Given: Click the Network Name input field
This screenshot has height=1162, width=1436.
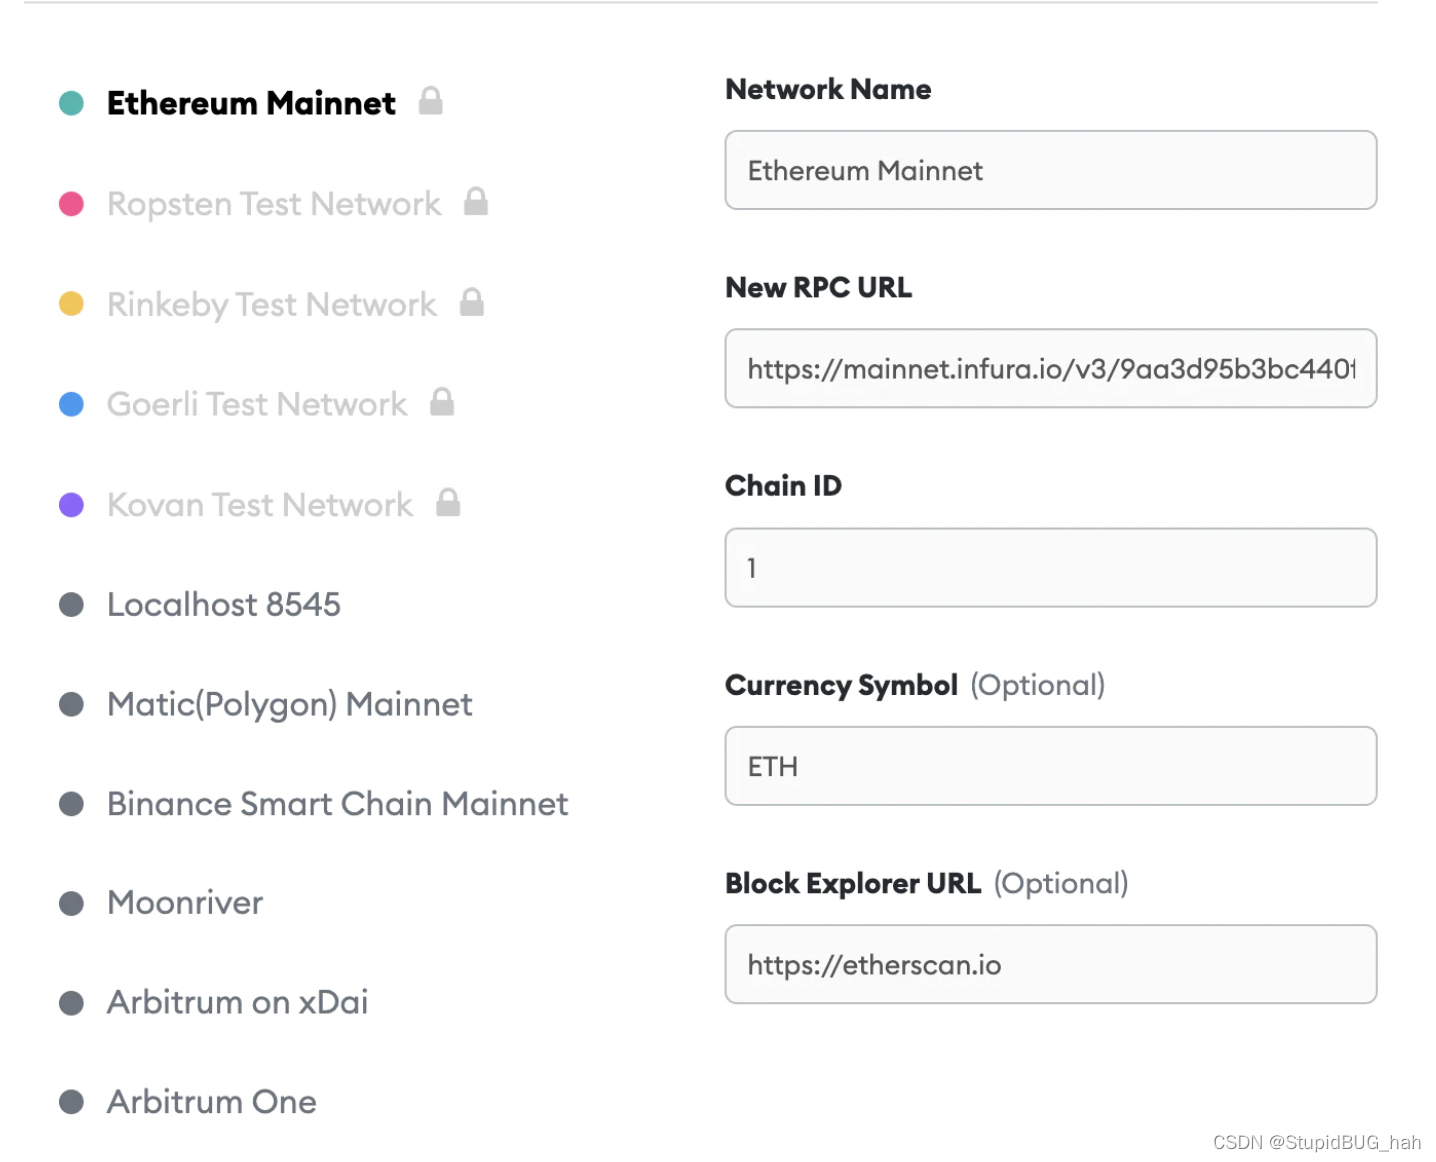Looking at the screenshot, I should 1050,170.
